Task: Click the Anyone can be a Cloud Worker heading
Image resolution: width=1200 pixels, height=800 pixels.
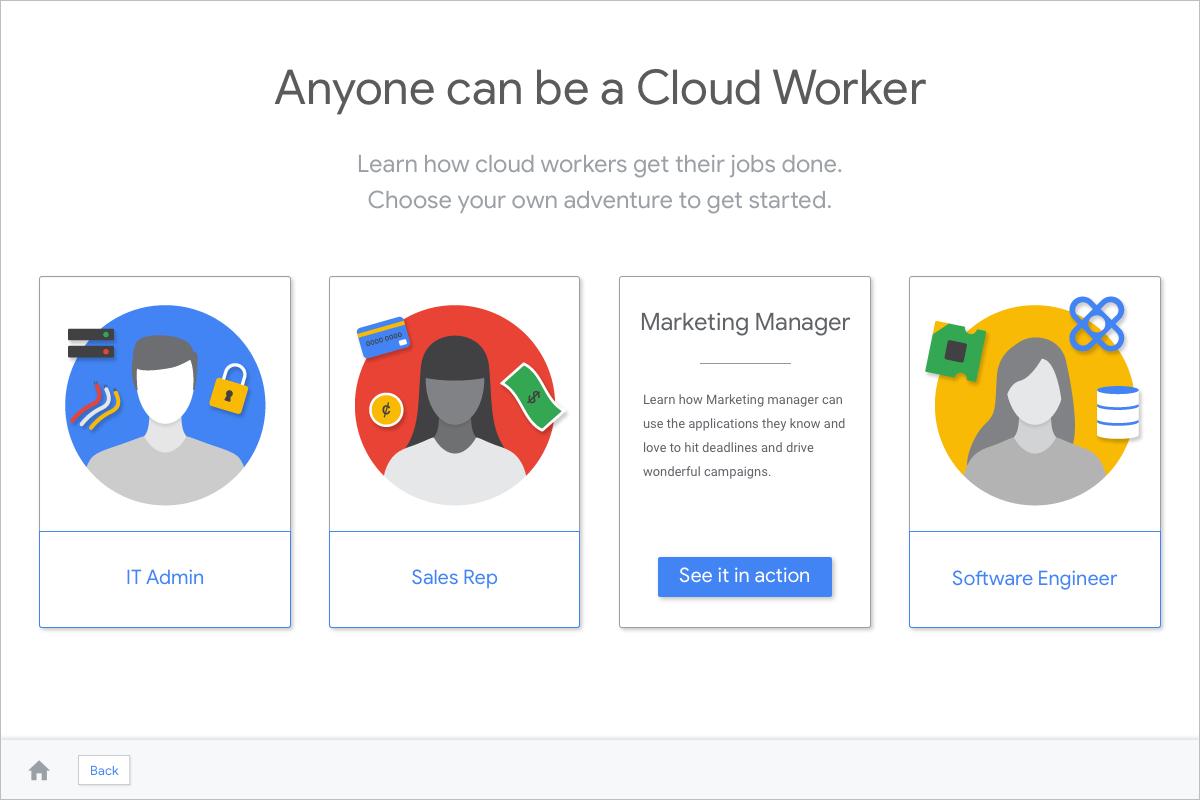Action: tap(600, 88)
